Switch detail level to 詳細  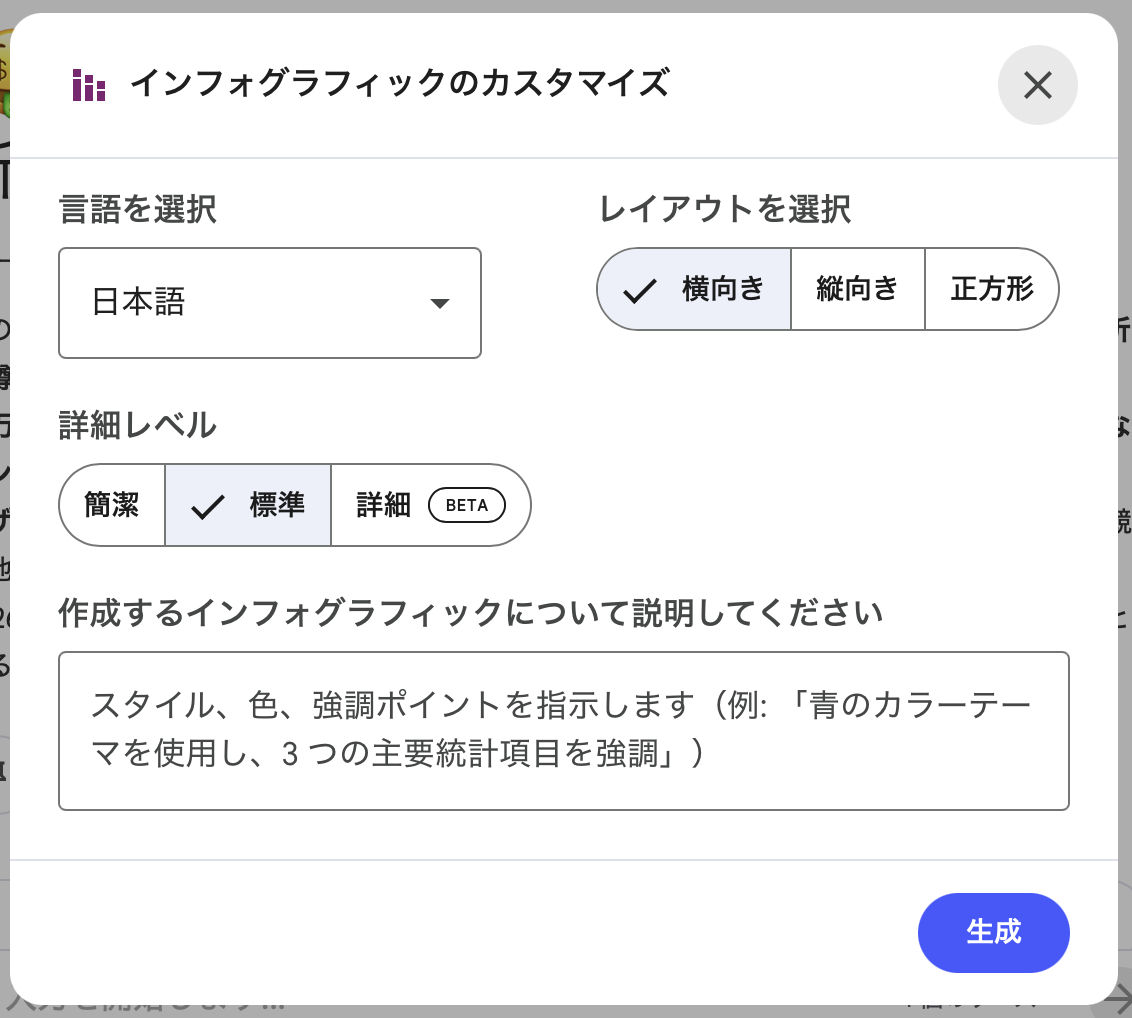(384, 506)
